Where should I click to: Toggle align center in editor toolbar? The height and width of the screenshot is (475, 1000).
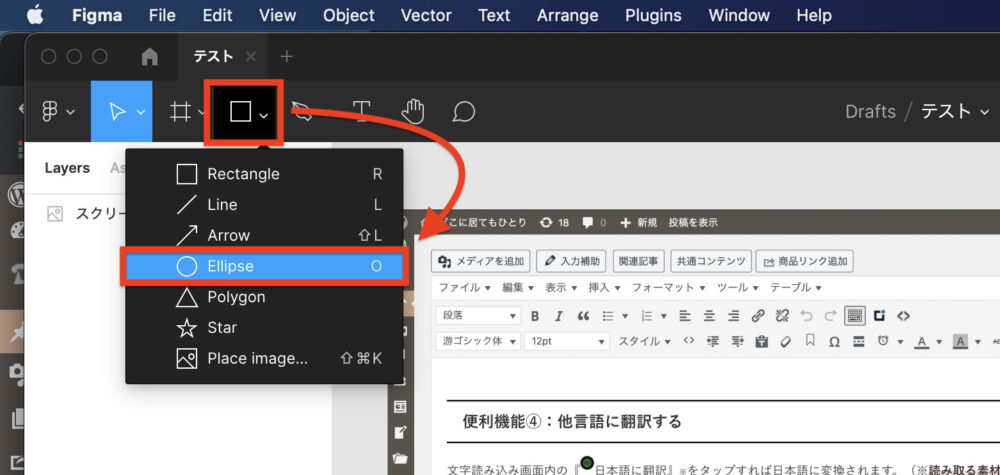709,316
